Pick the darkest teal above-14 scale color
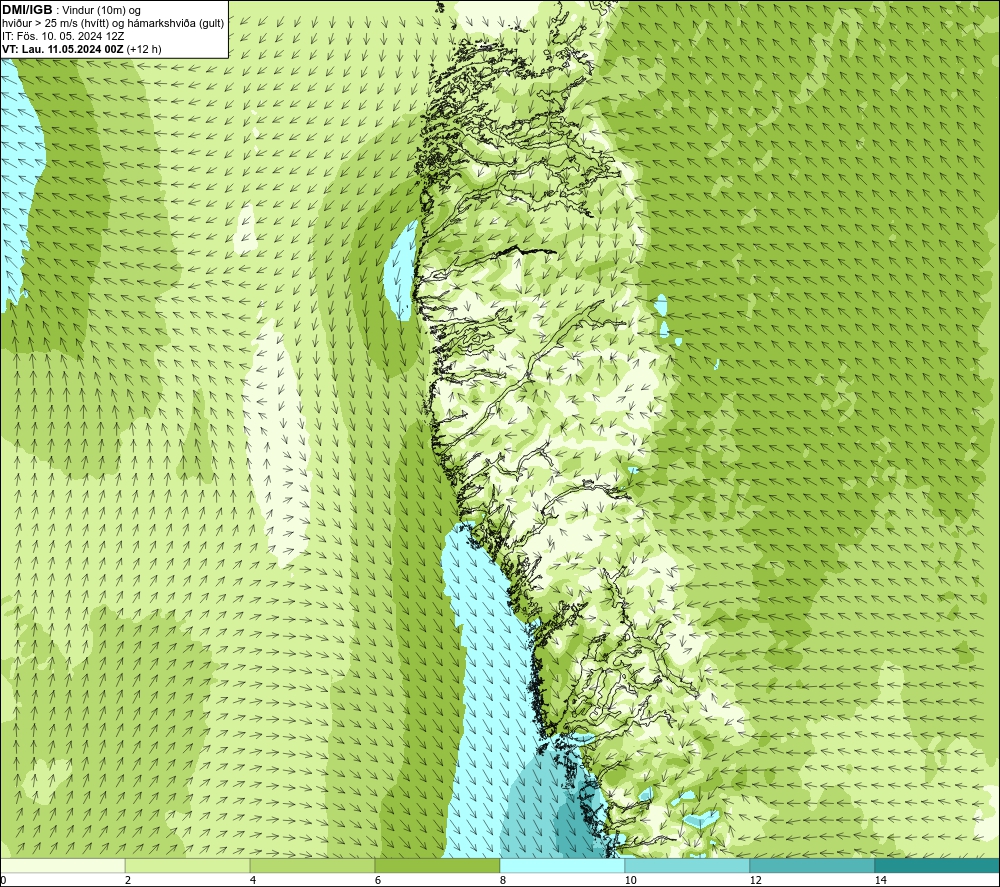 coord(938,865)
